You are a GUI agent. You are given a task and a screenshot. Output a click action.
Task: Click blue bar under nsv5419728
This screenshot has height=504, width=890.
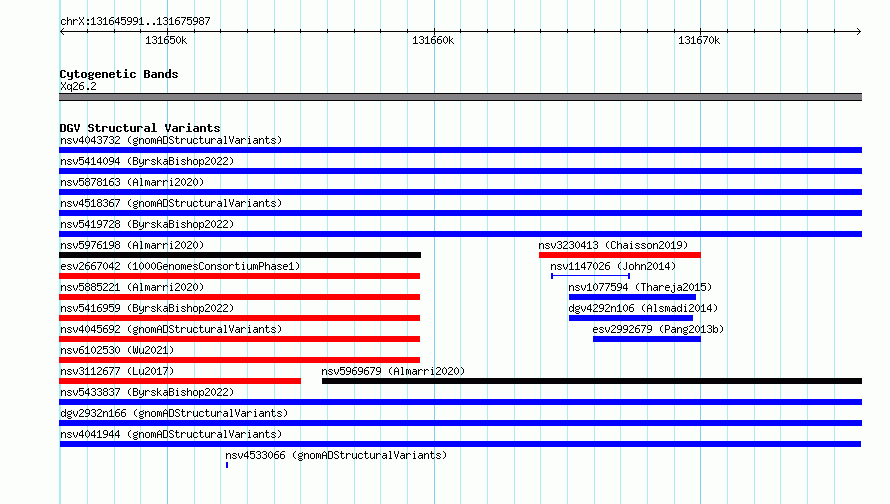click(x=460, y=234)
